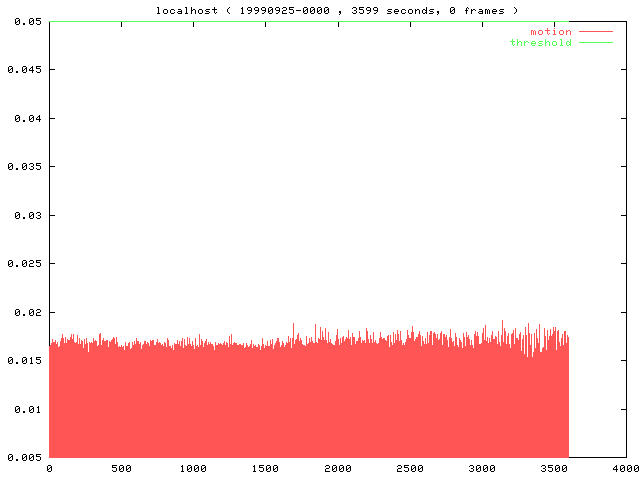Viewport: 640px width, 480px height.
Task: Click the 2000 x-axis tick label
Action: tap(338, 468)
